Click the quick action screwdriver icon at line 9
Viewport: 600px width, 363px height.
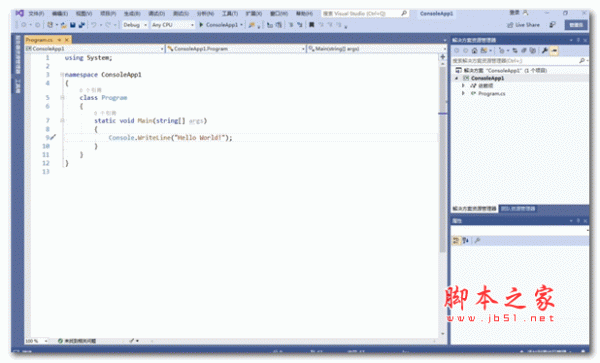(53, 137)
